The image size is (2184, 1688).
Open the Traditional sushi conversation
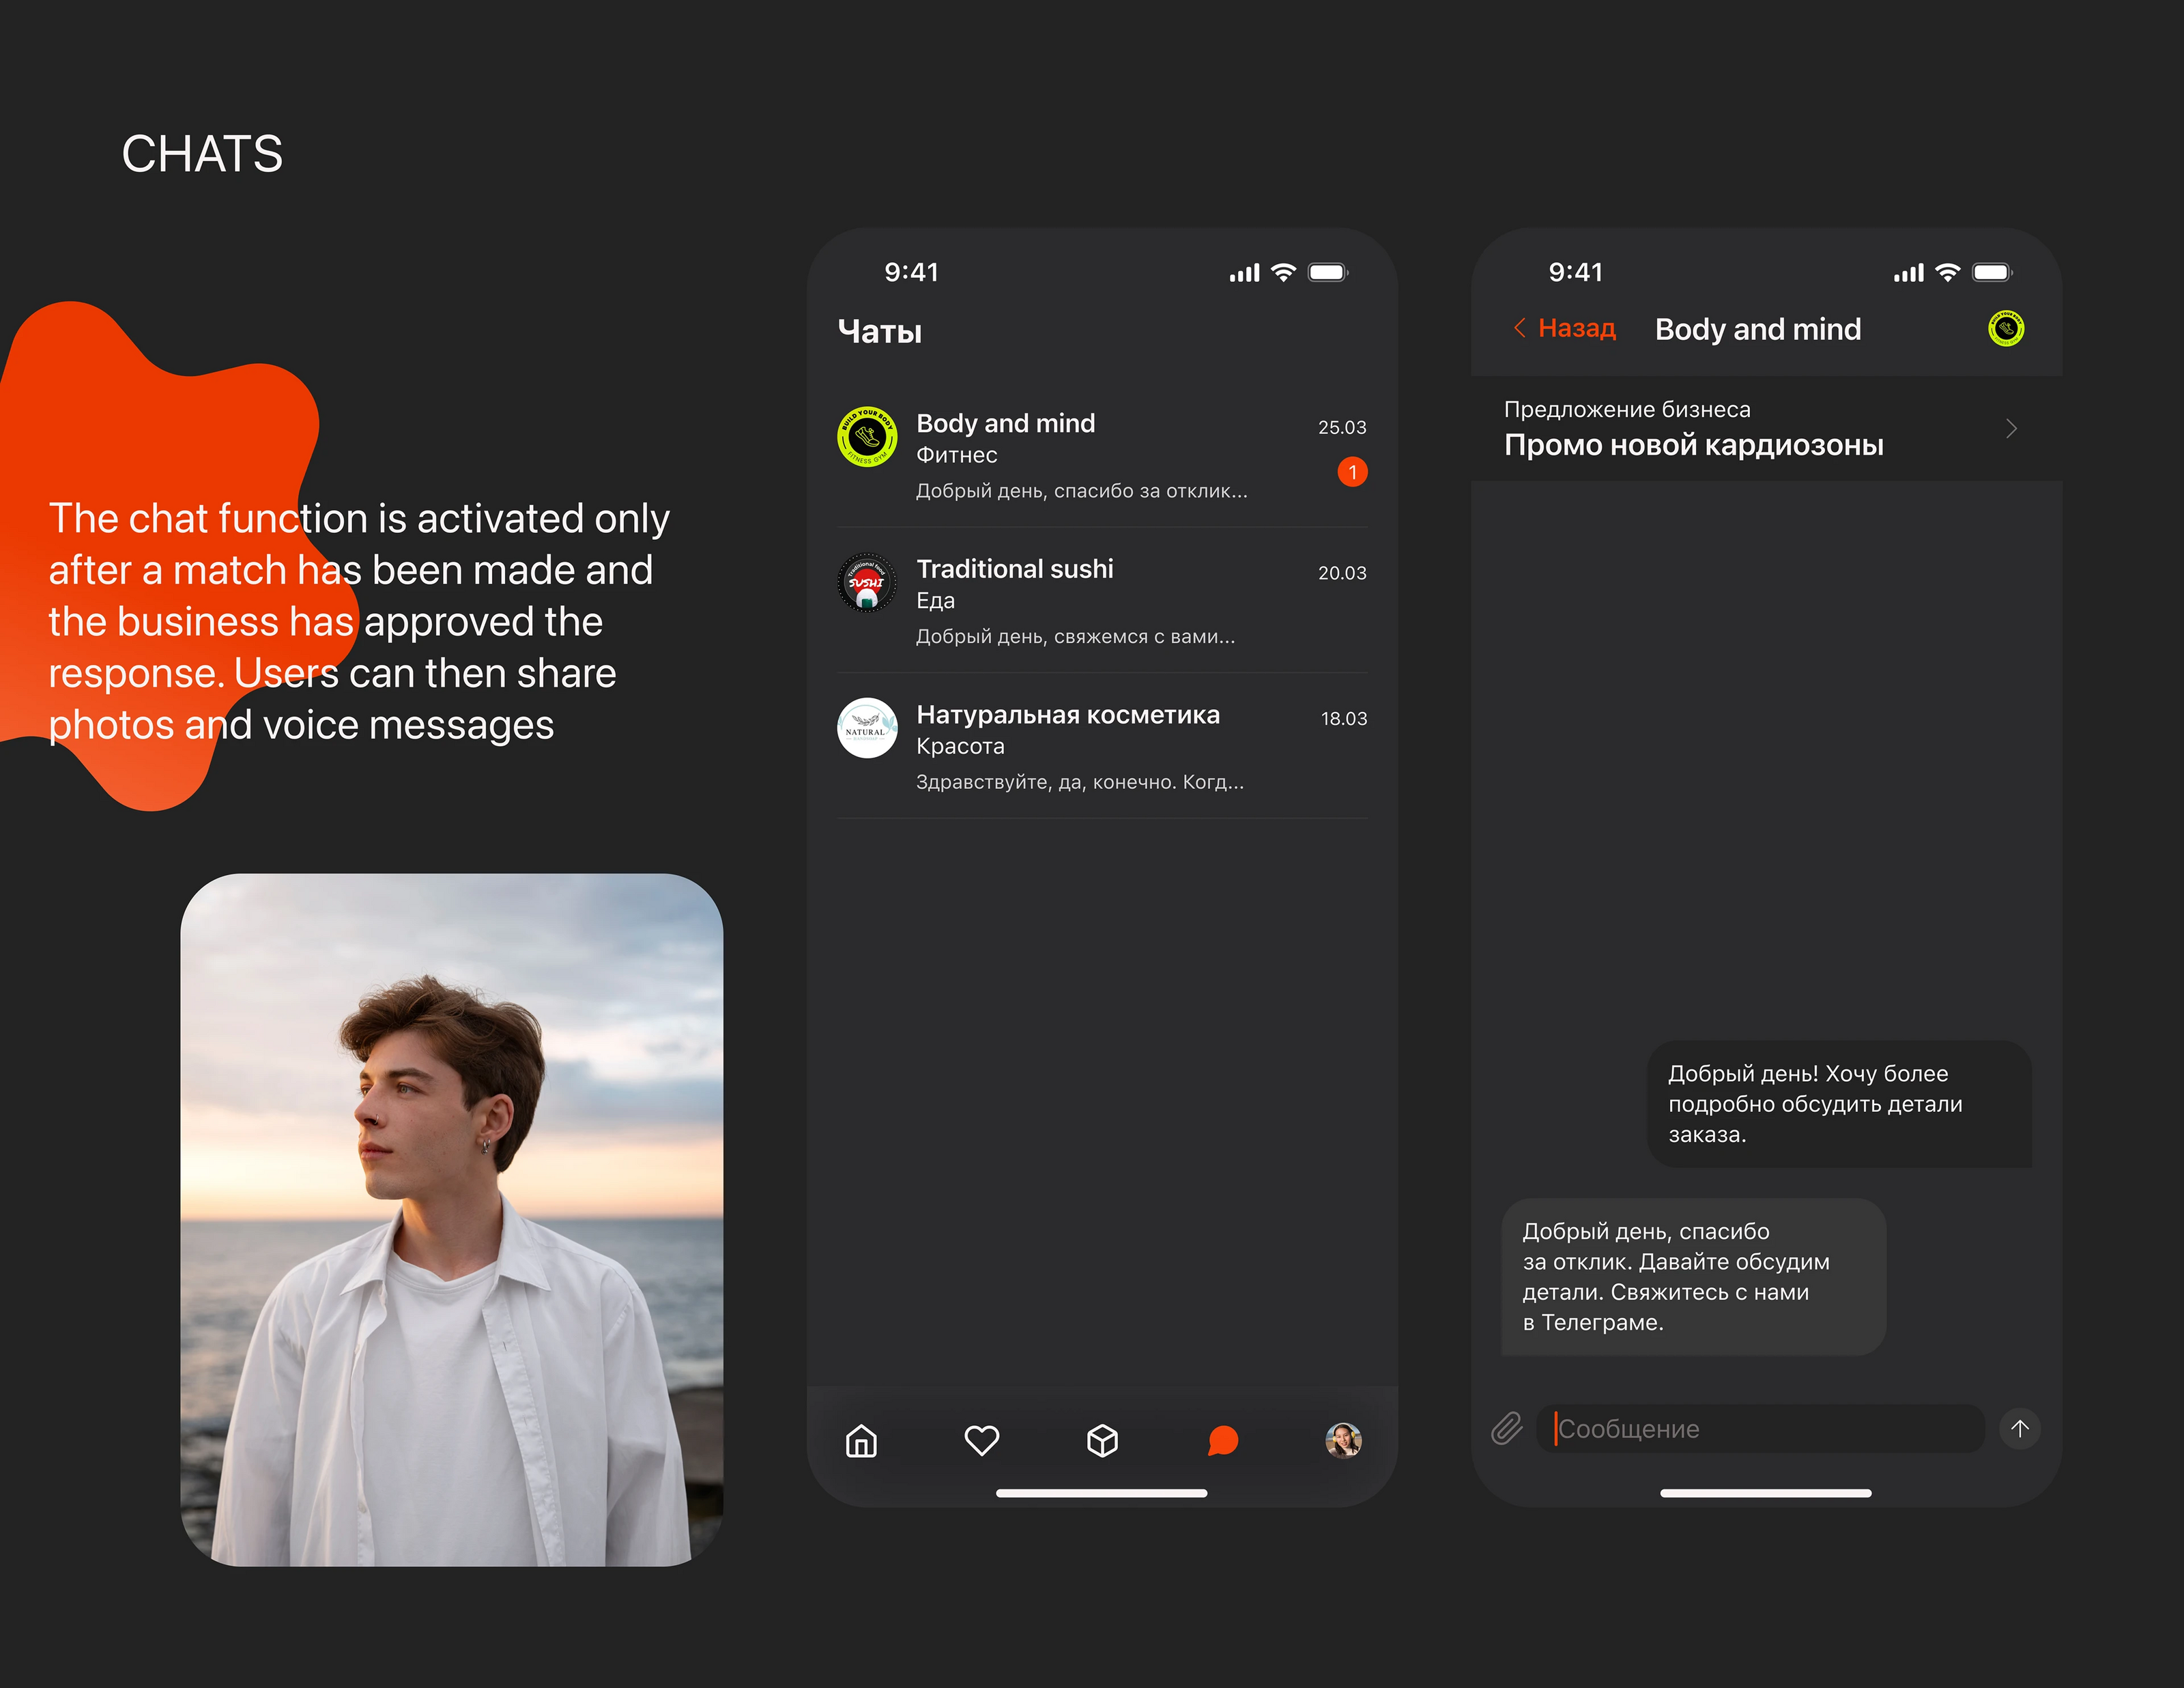coord(1080,601)
